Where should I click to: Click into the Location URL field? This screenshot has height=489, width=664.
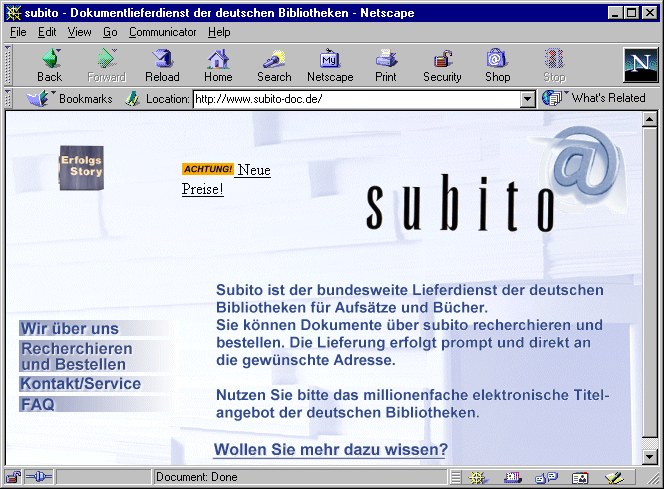tap(357, 99)
